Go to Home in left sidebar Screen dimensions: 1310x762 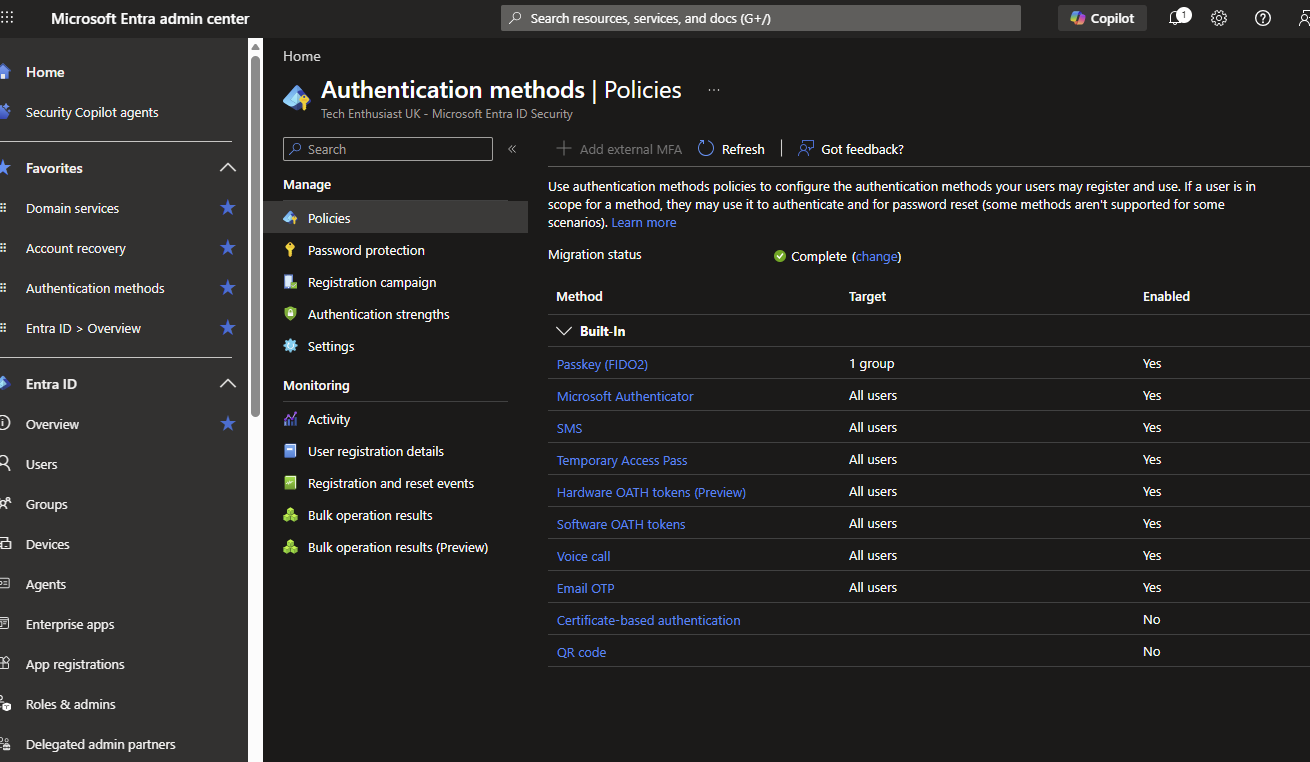[x=45, y=72]
